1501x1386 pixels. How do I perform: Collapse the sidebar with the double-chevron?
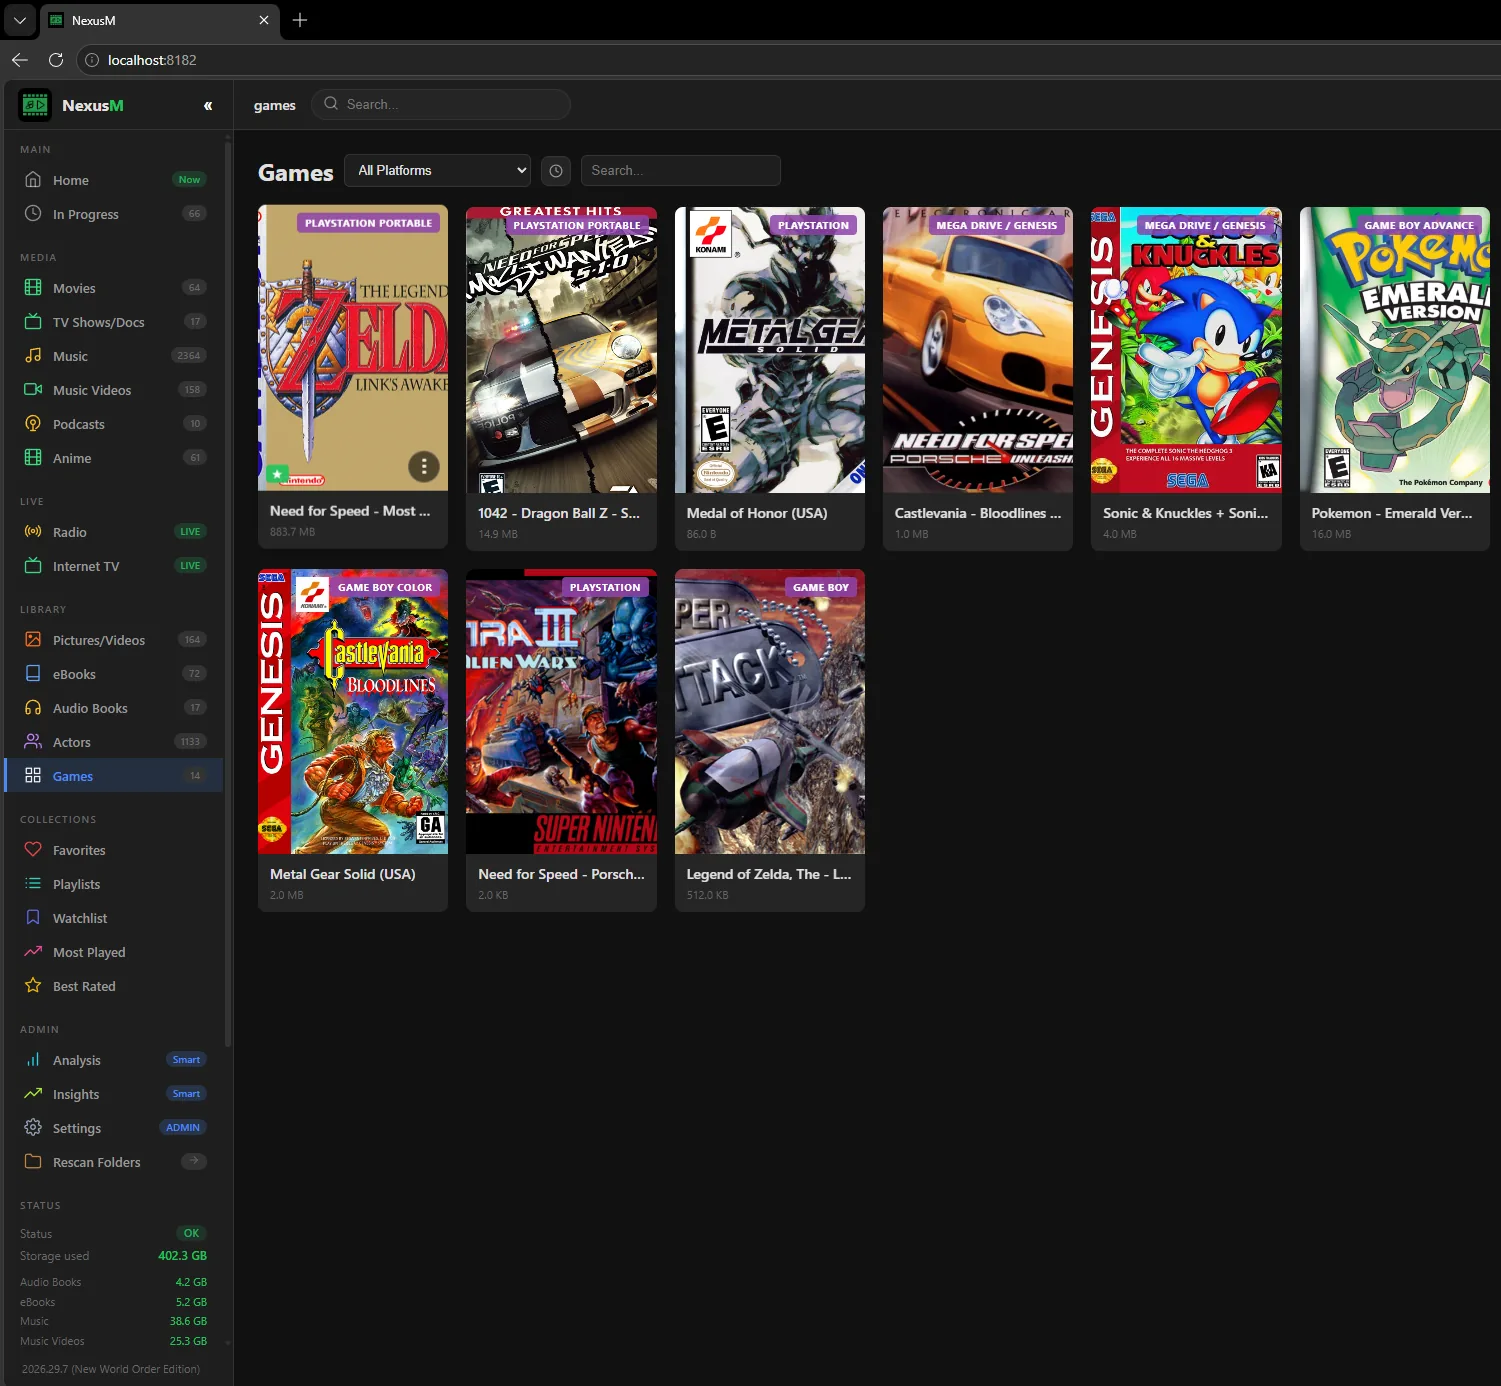pos(208,105)
